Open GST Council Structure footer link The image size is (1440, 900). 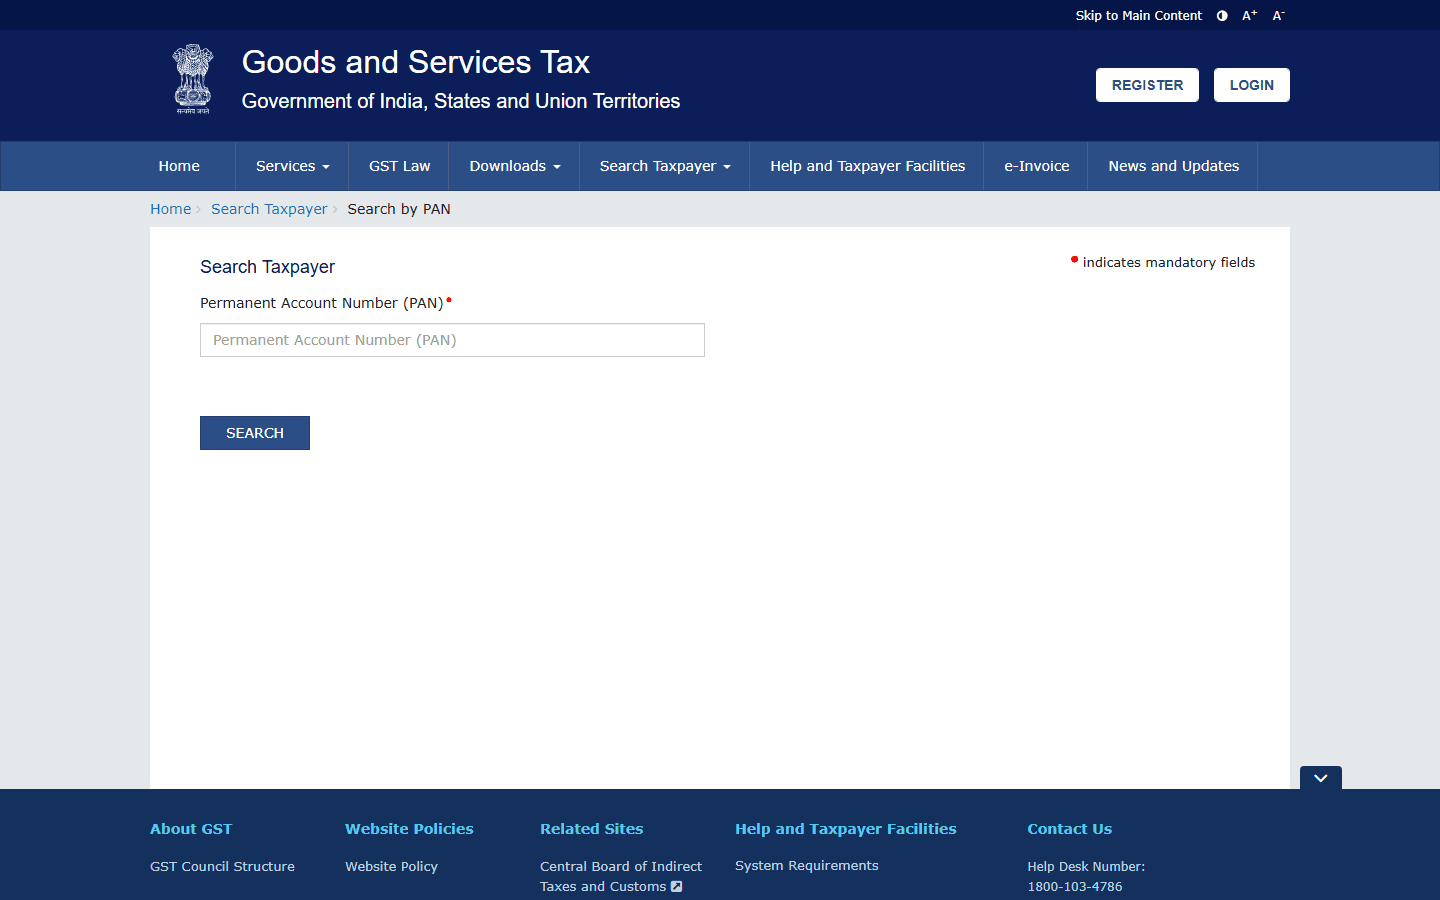[x=222, y=867]
